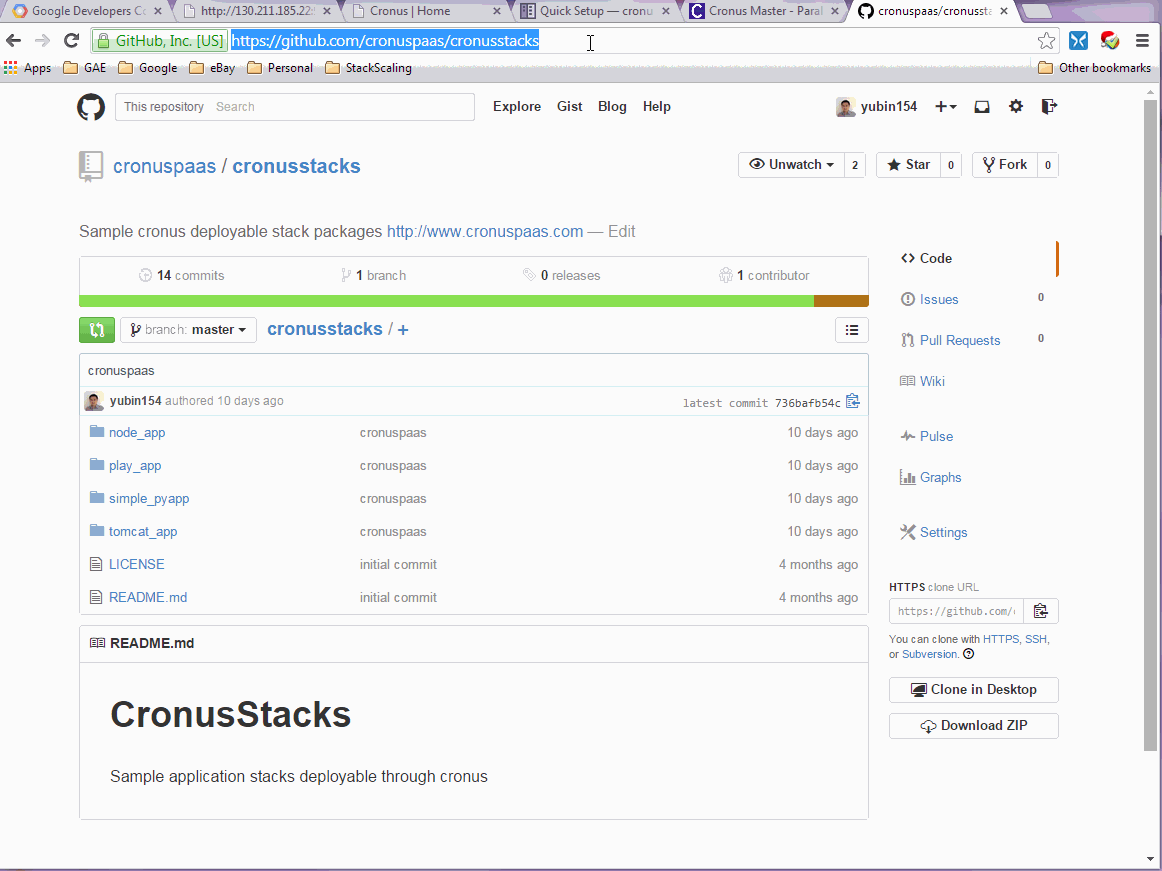Viewport: 1162px width, 871px height.
Task: Click the green compare branches button
Action: click(x=97, y=330)
